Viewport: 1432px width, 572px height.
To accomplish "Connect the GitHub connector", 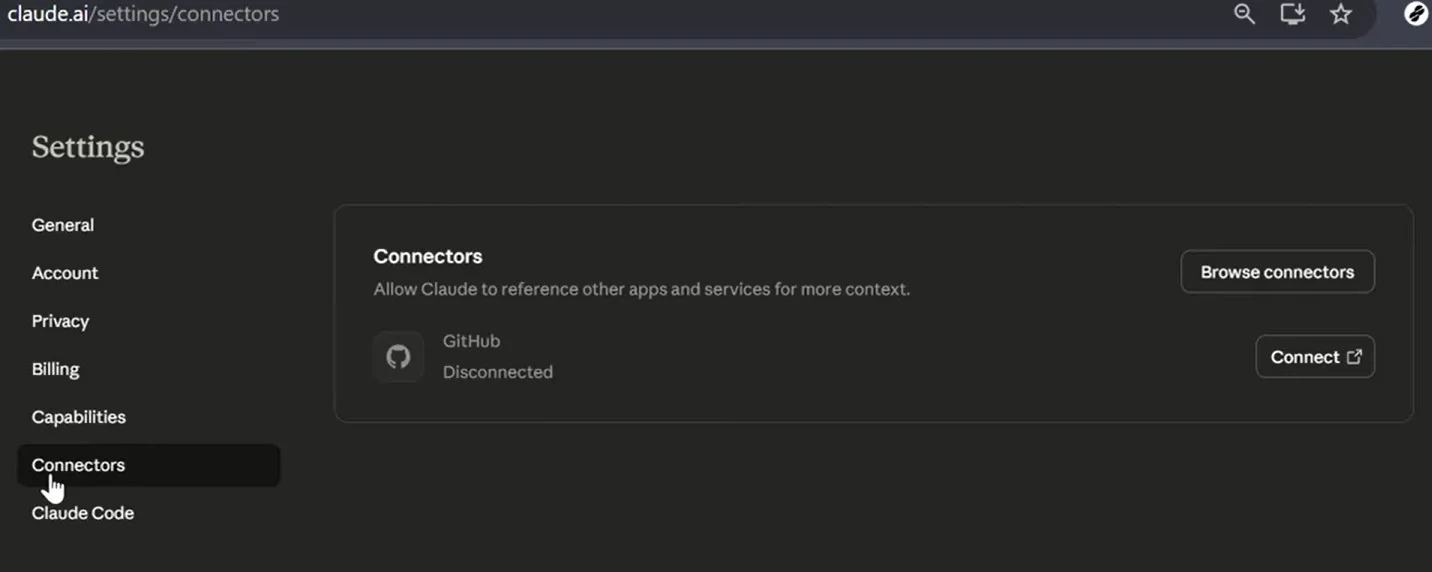I will click(x=1315, y=357).
